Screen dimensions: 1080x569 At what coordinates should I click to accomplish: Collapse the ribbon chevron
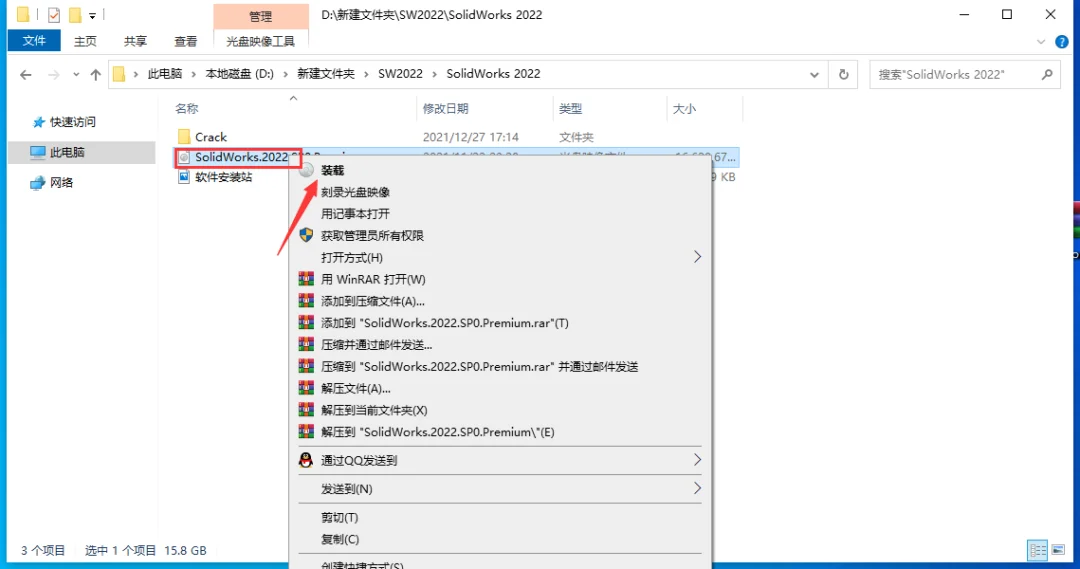pyautogui.click(x=1041, y=42)
